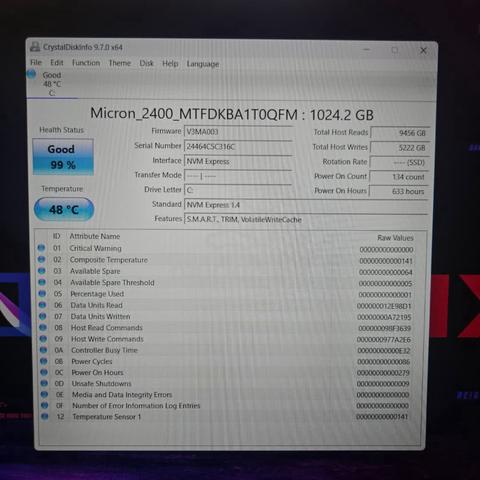Click the Interface field NVM Express
The width and height of the screenshot is (480, 480).
click(x=238, y=161)
